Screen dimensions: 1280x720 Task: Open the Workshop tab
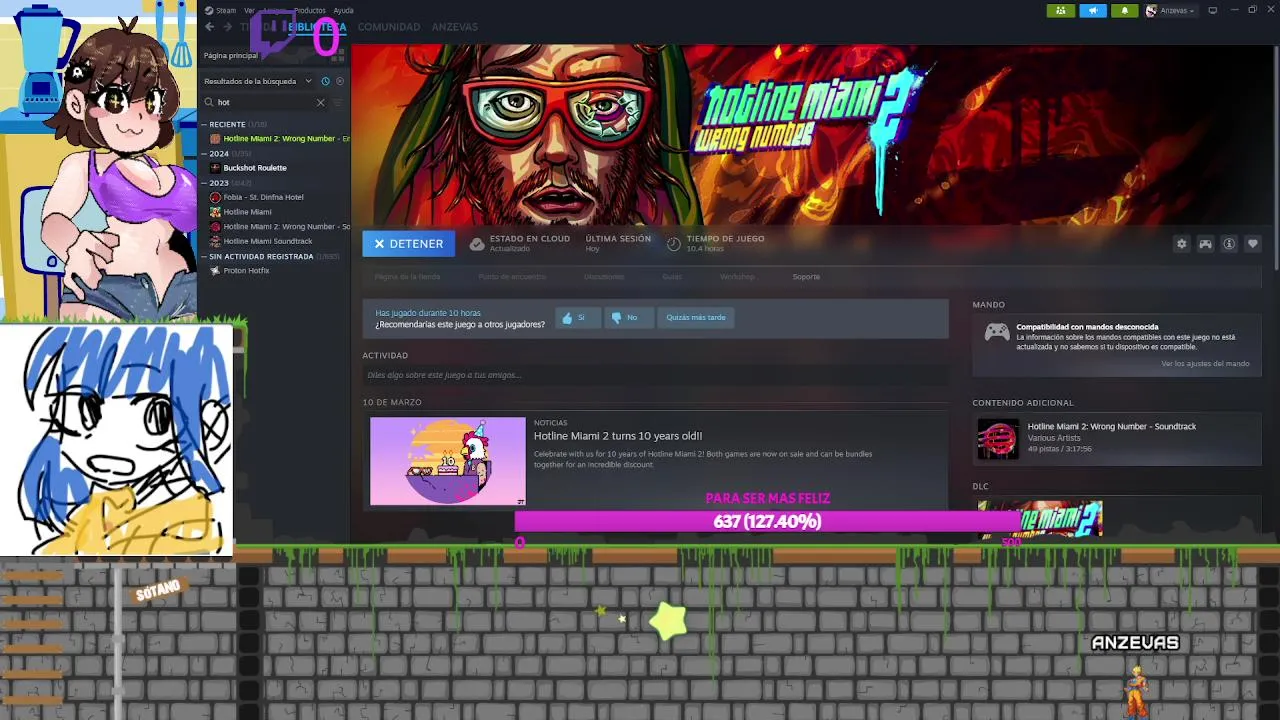[x=737, y=277]
